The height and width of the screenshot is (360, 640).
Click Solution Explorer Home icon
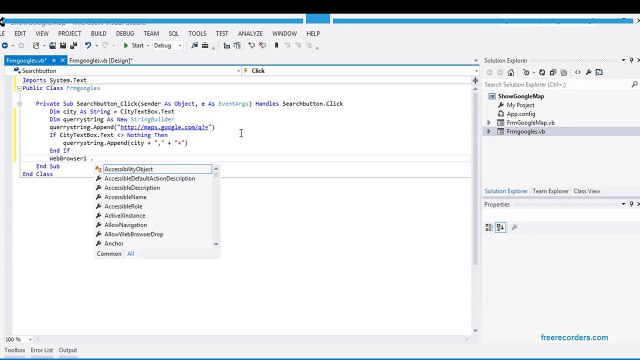(511, 72)
